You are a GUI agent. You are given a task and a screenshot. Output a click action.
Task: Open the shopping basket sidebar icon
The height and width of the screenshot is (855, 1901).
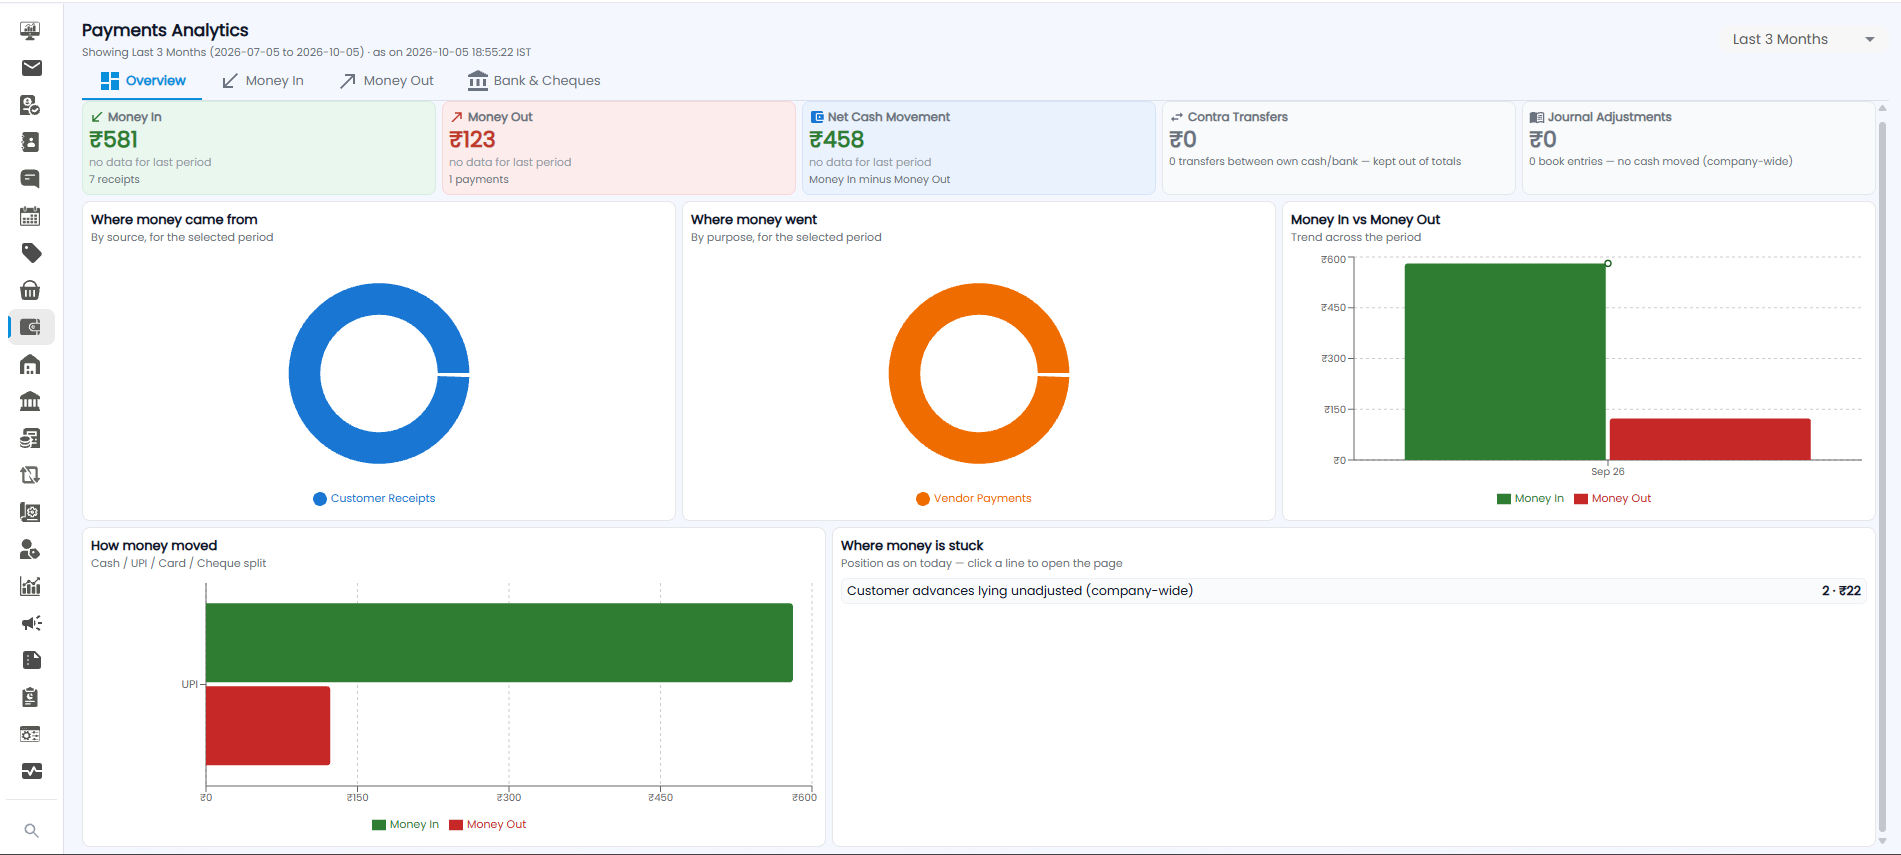point(31,290)
